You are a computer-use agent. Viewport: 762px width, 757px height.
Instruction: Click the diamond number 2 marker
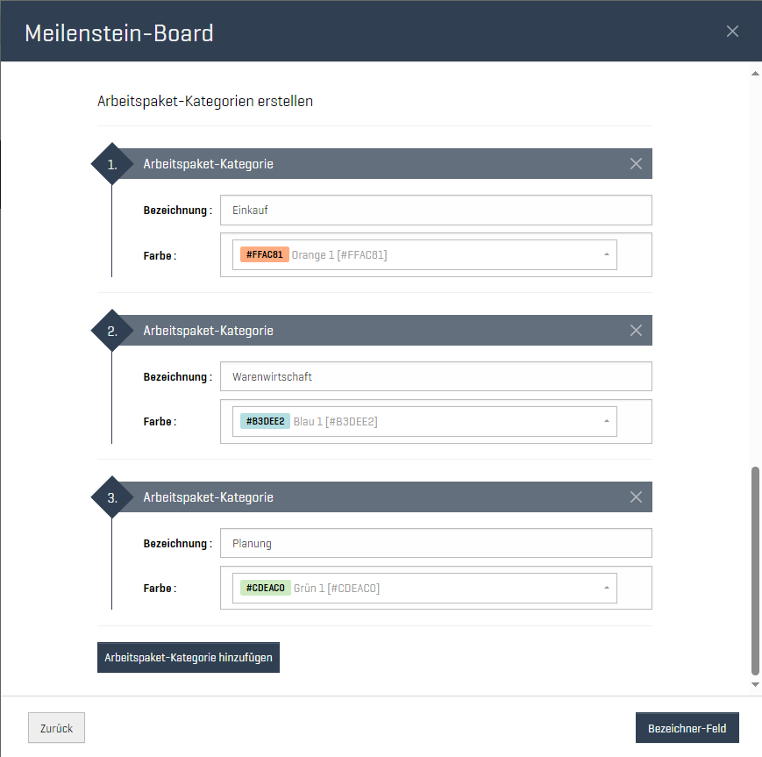(112, 331)
